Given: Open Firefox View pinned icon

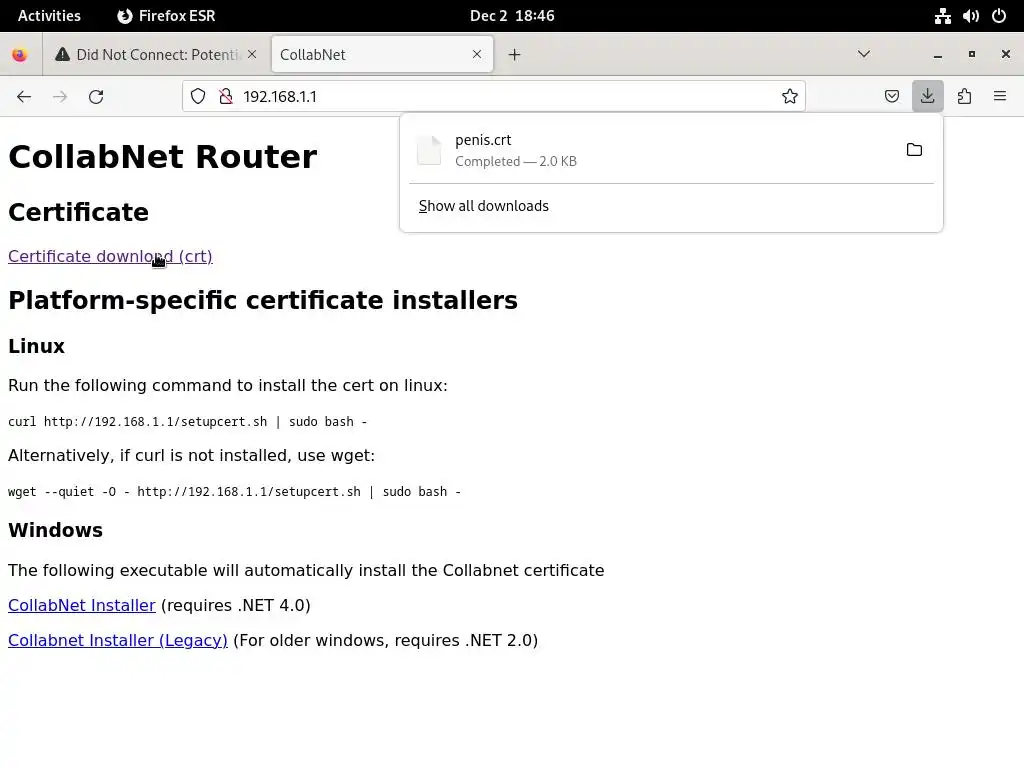Looking at the screenshot, I should coord(20,55).
